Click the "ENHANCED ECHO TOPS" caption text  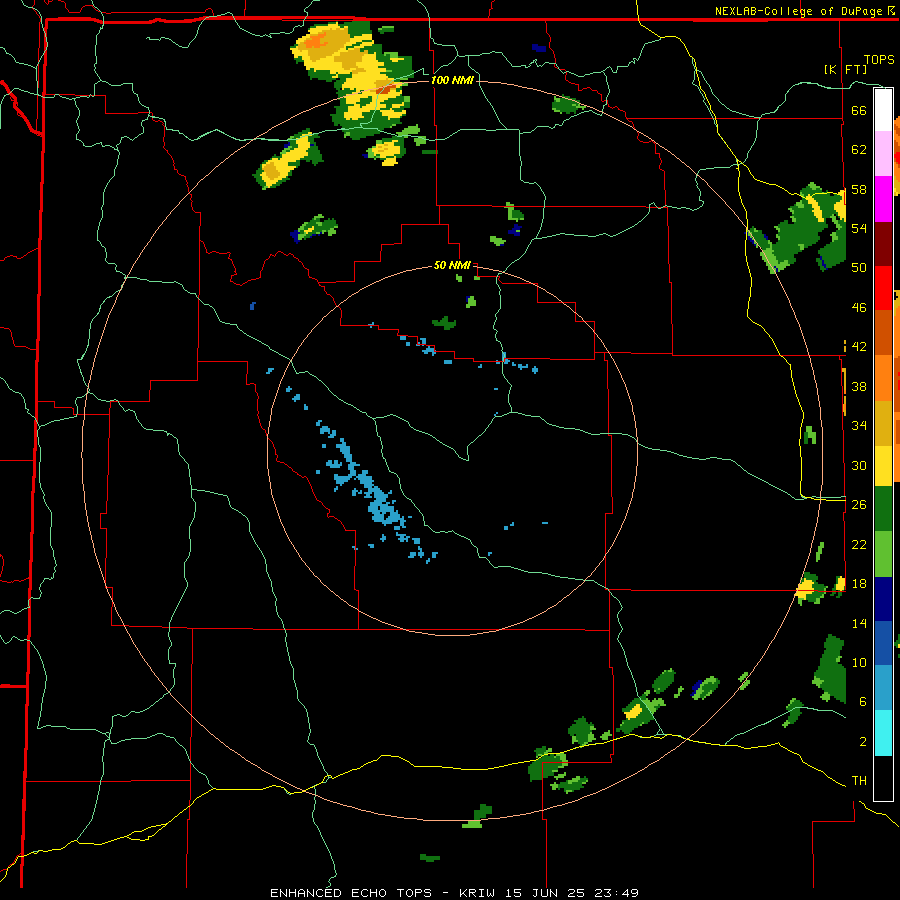(351, 893)
